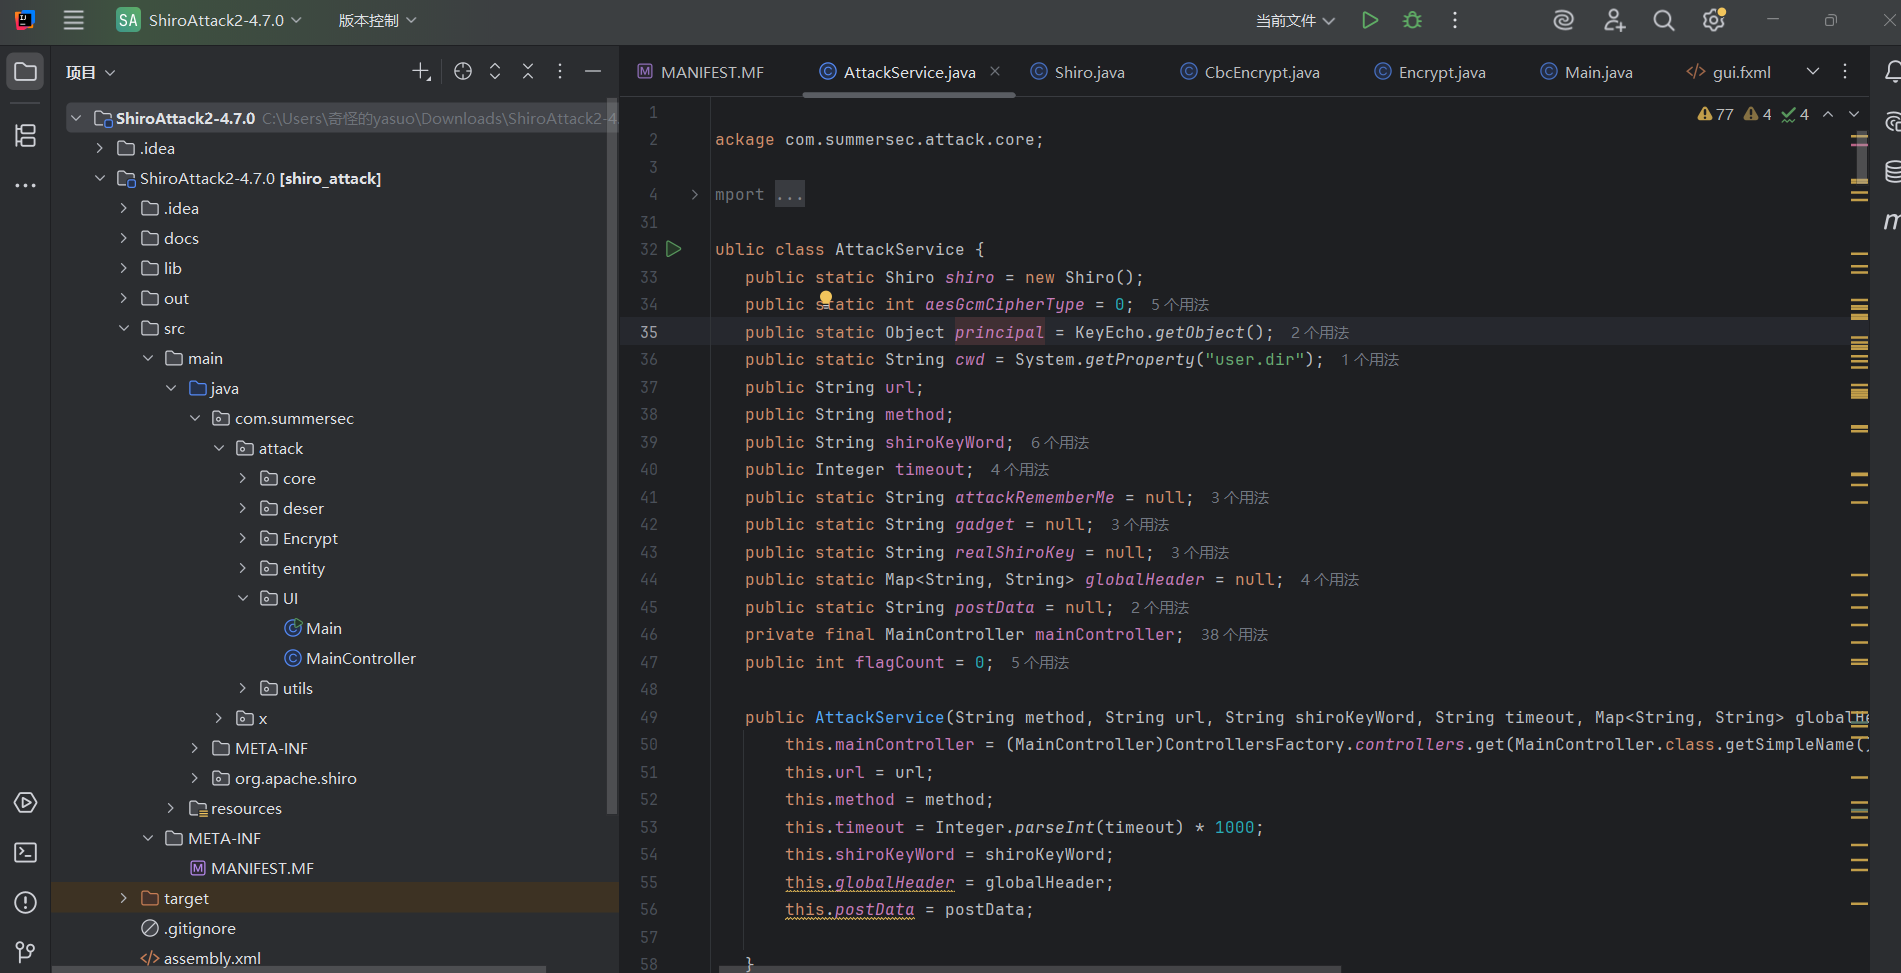The height and width of the screenshot is (973, 1901).
Task: Open the Git tool window icon
Action: [26, 951]
